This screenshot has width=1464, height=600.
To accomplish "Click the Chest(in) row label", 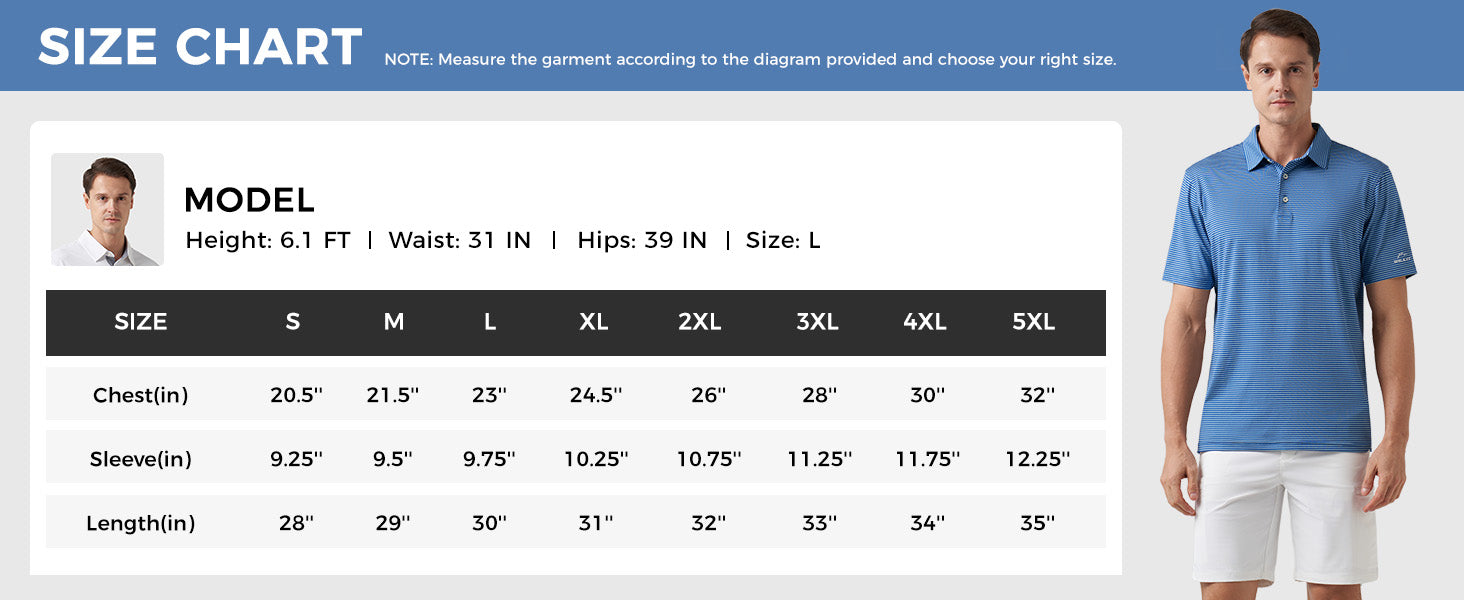I will pos(141,395).
